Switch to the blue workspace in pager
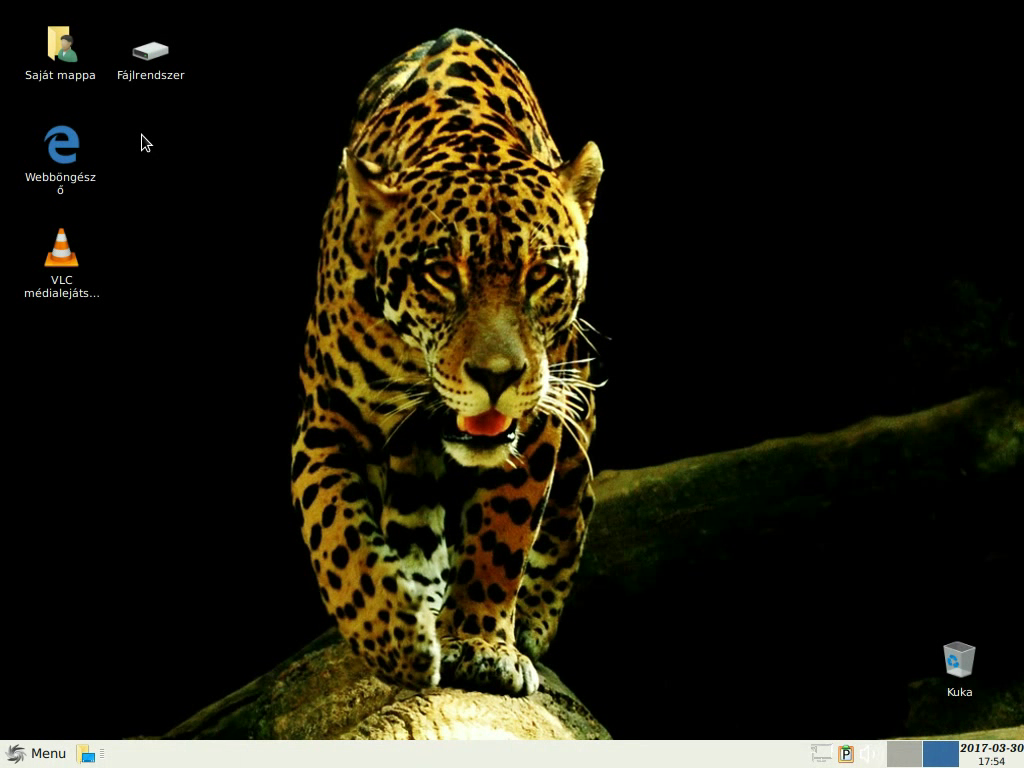Viewport: 1024px width, 768px height. click(x=940, y=754)
